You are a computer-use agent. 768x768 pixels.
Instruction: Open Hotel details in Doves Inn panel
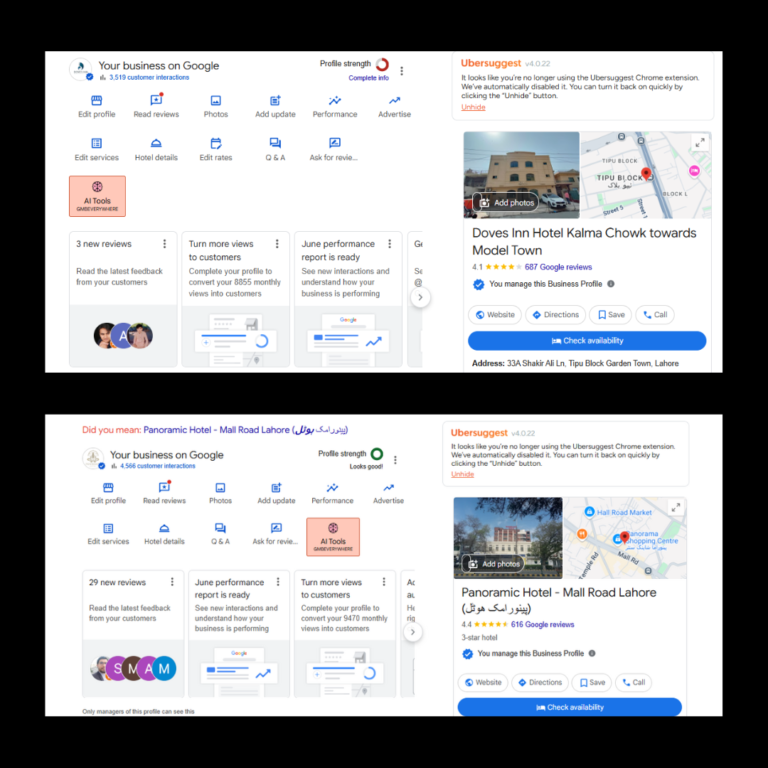pyautogui.click(x=156, y=150)
